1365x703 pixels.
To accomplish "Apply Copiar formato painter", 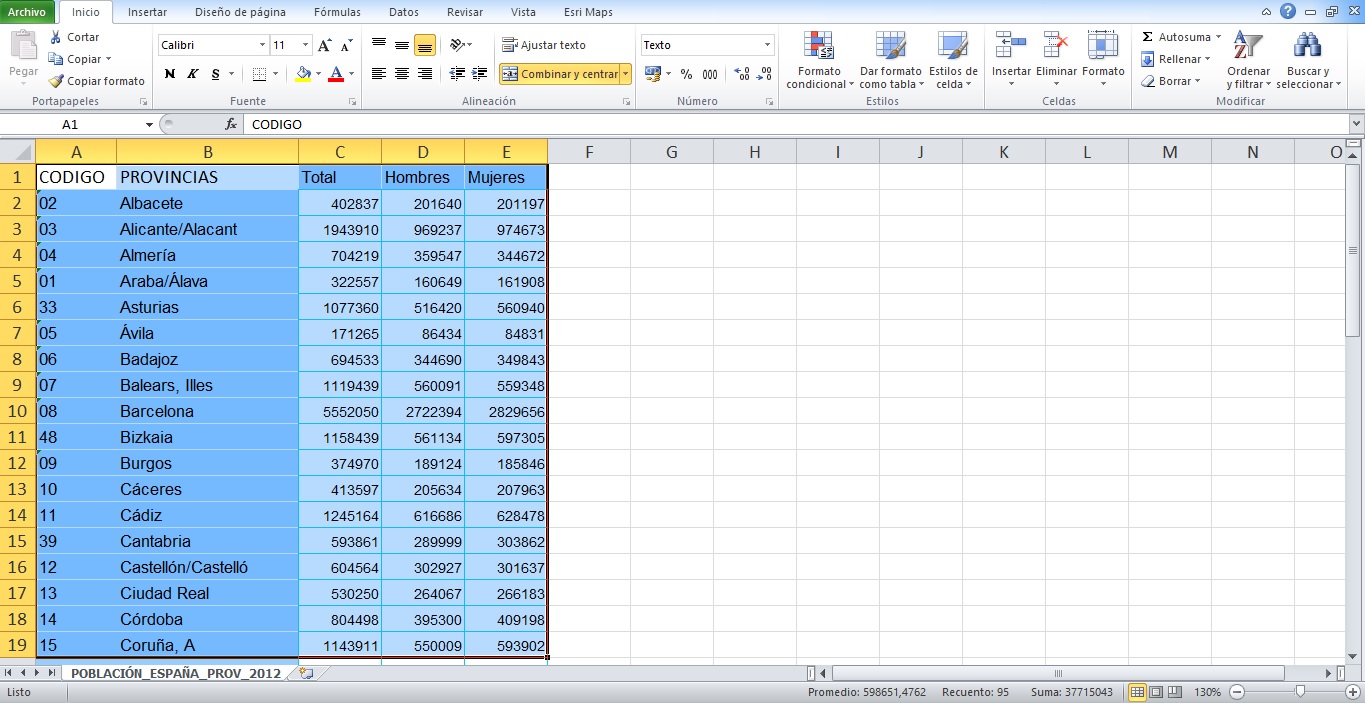I will 96,81.
